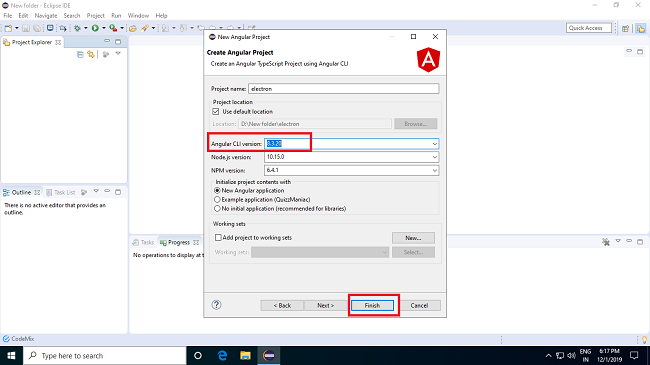Maximize the Outline view
650x365 pixels.
coord(118,192)
